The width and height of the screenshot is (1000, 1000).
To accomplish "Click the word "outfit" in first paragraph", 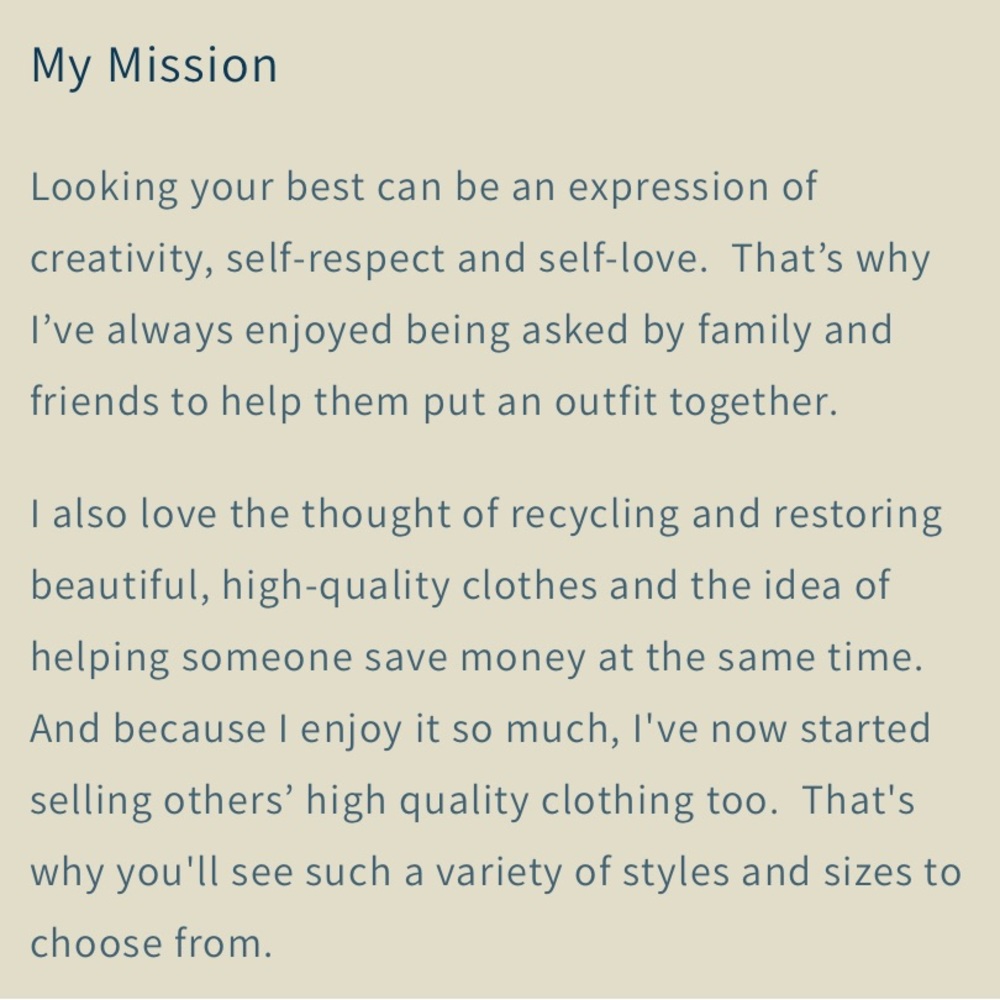I will tap(605, 402).
